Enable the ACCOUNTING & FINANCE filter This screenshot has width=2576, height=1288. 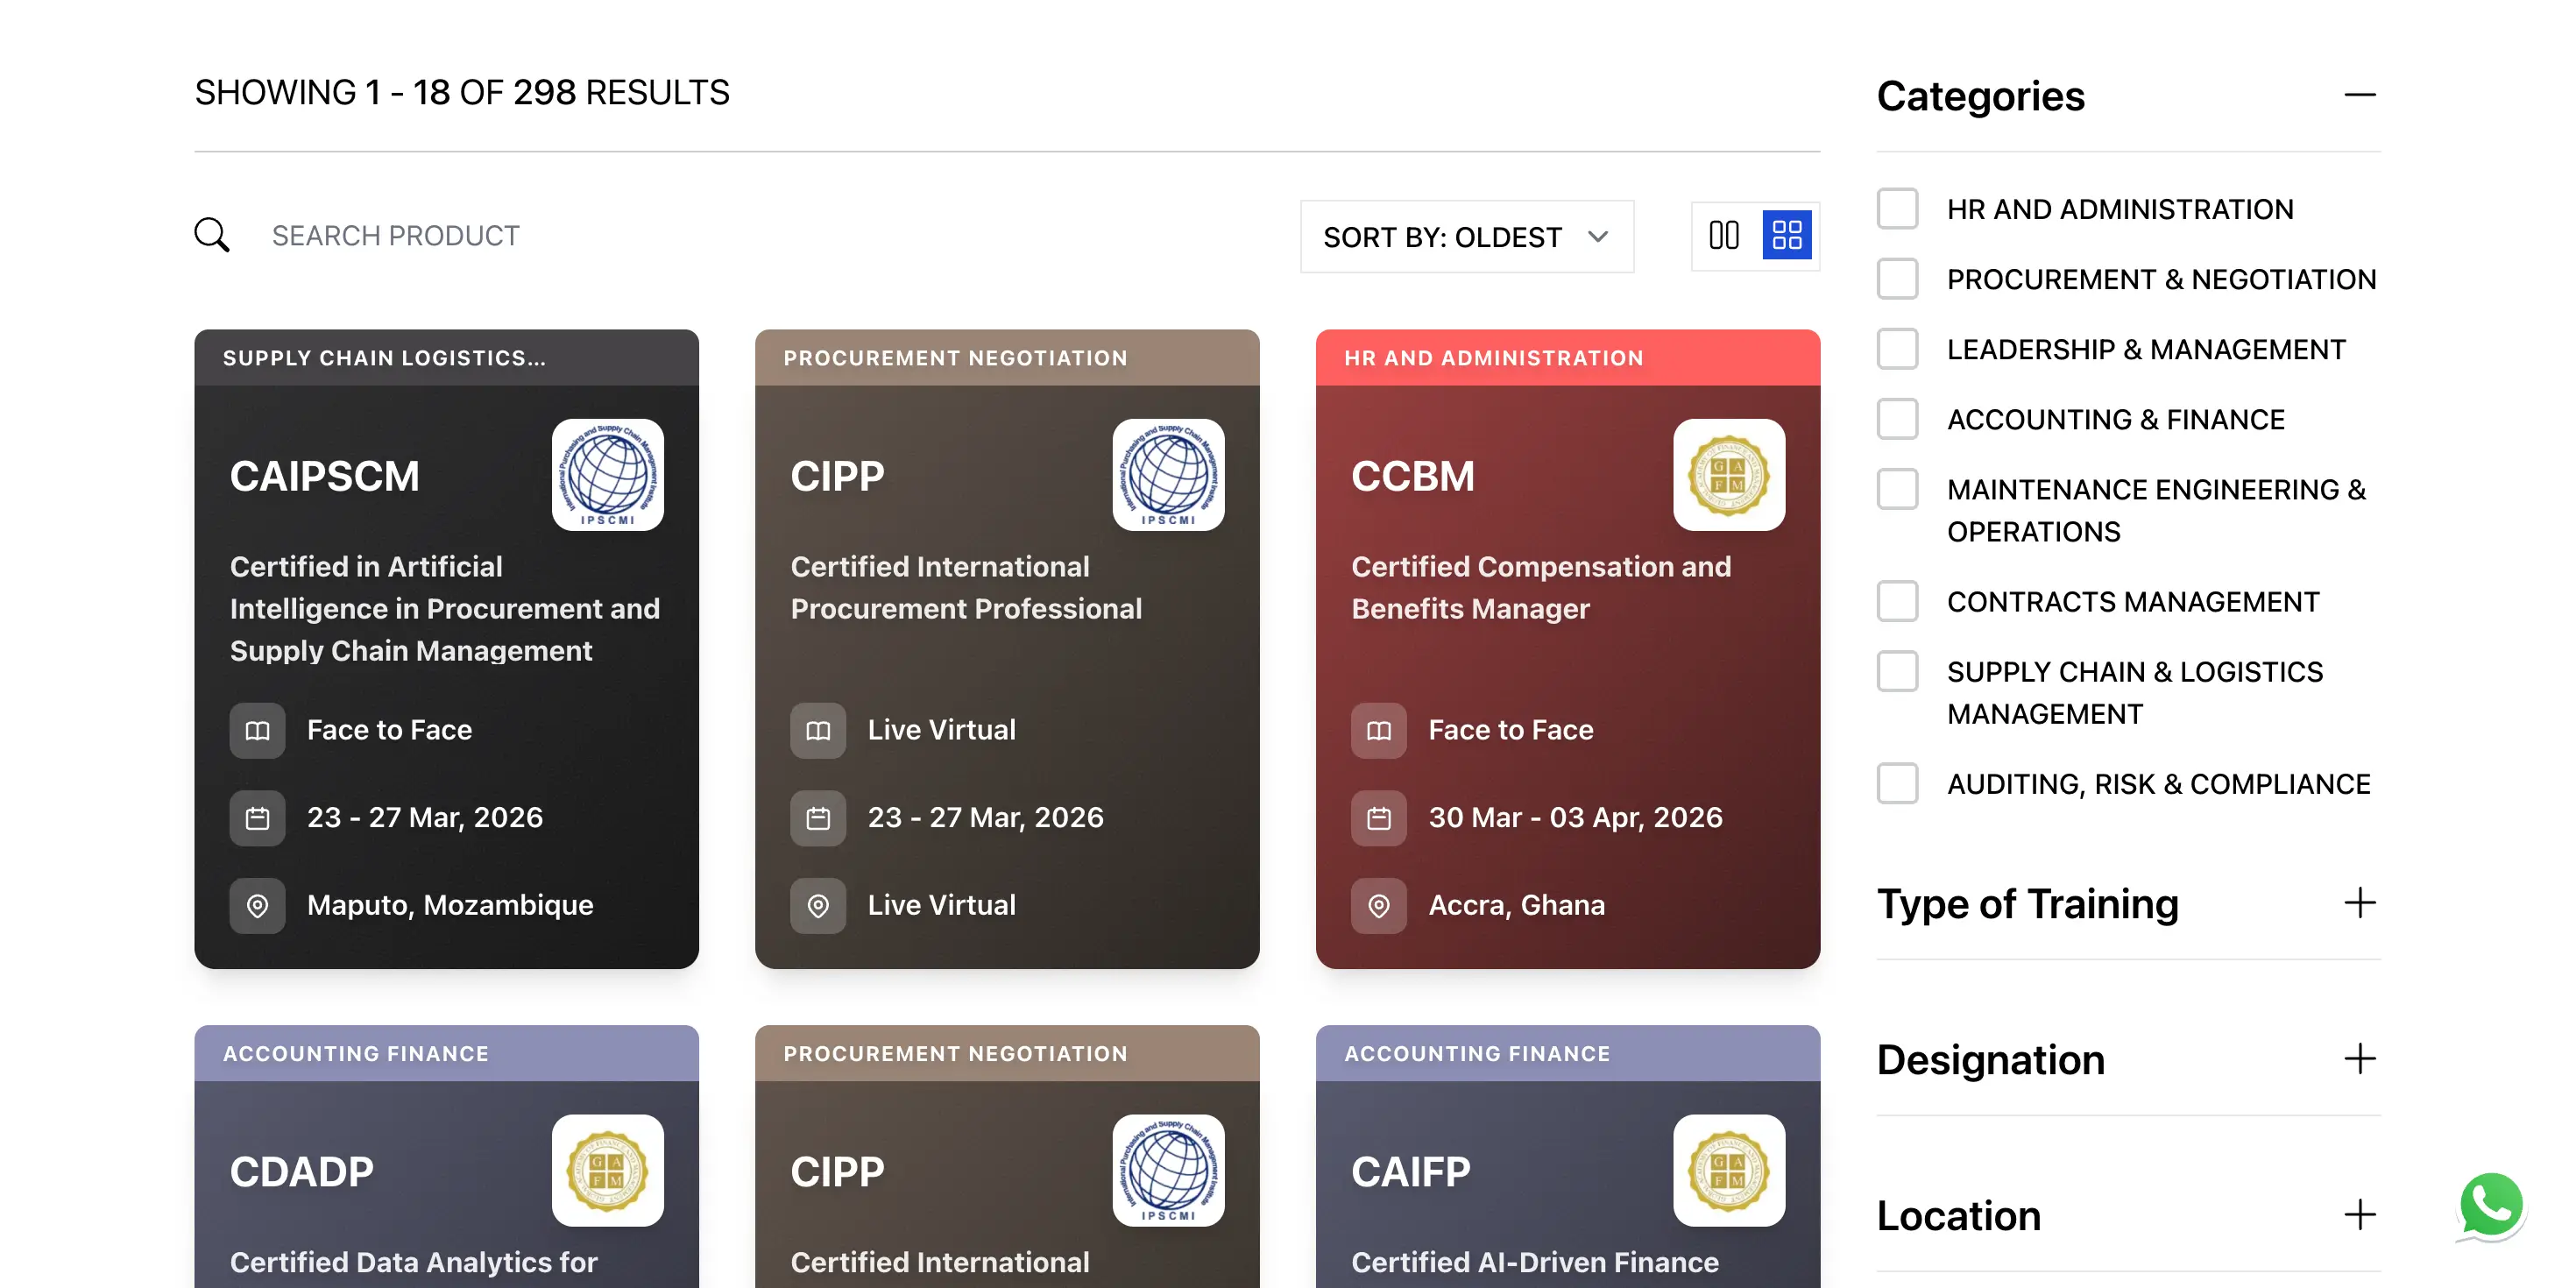click(1896, 419)
